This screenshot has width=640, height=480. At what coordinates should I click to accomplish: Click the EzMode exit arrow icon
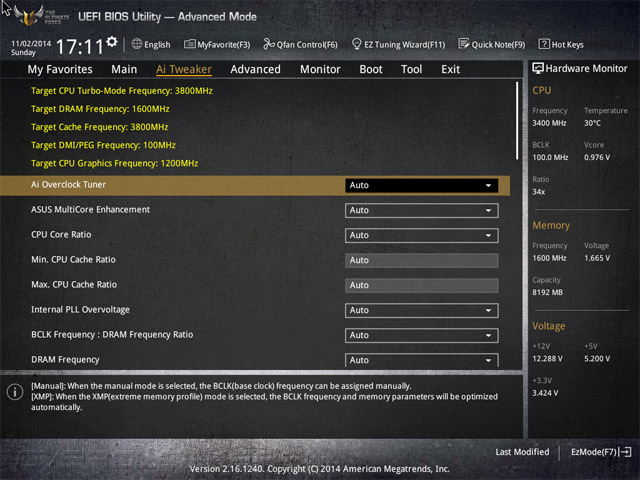(x=625, y=452)
